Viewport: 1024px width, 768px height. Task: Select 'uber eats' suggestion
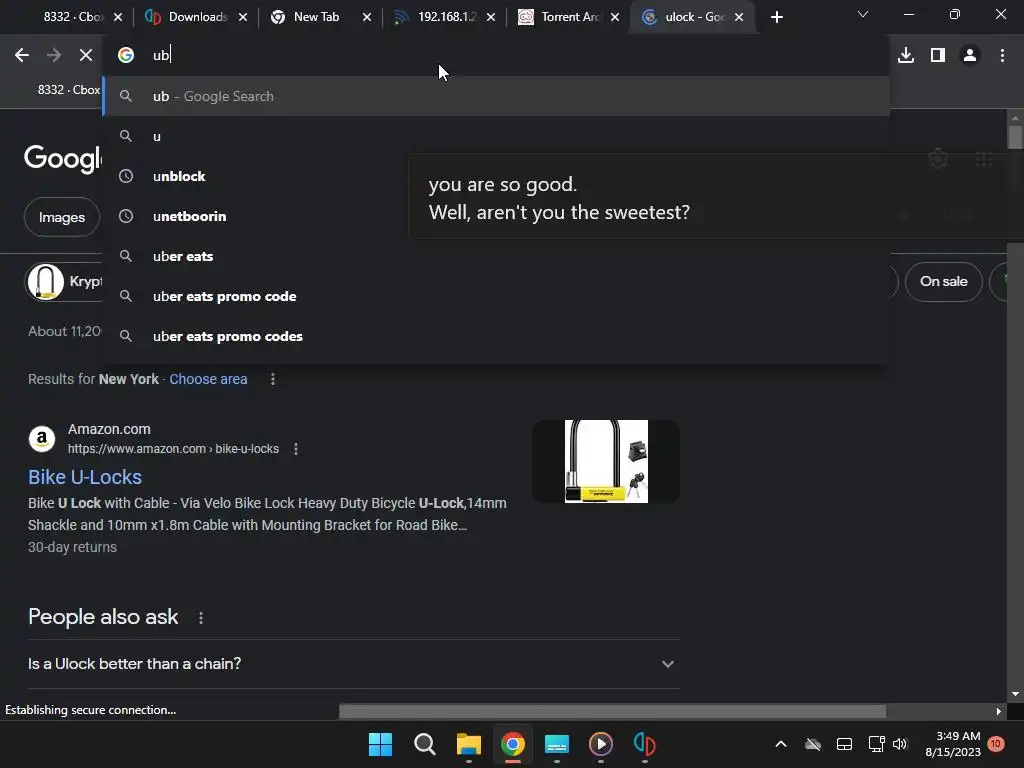click(x=496, y=256)
